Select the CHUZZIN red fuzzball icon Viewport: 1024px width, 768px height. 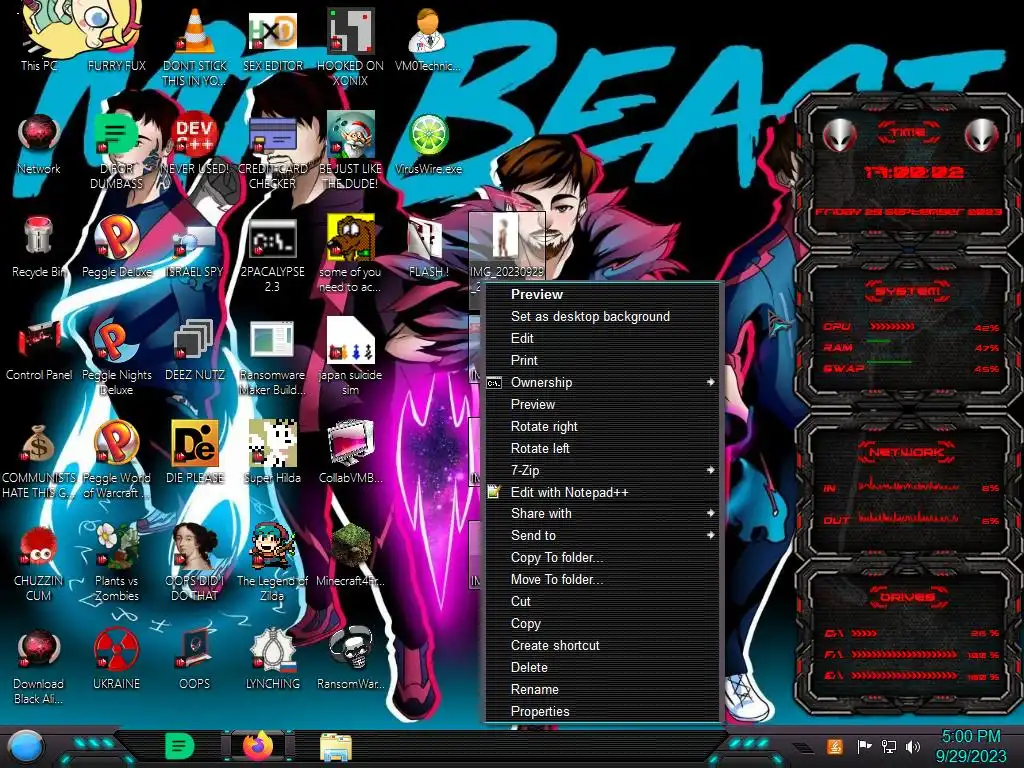coord(39,563)
